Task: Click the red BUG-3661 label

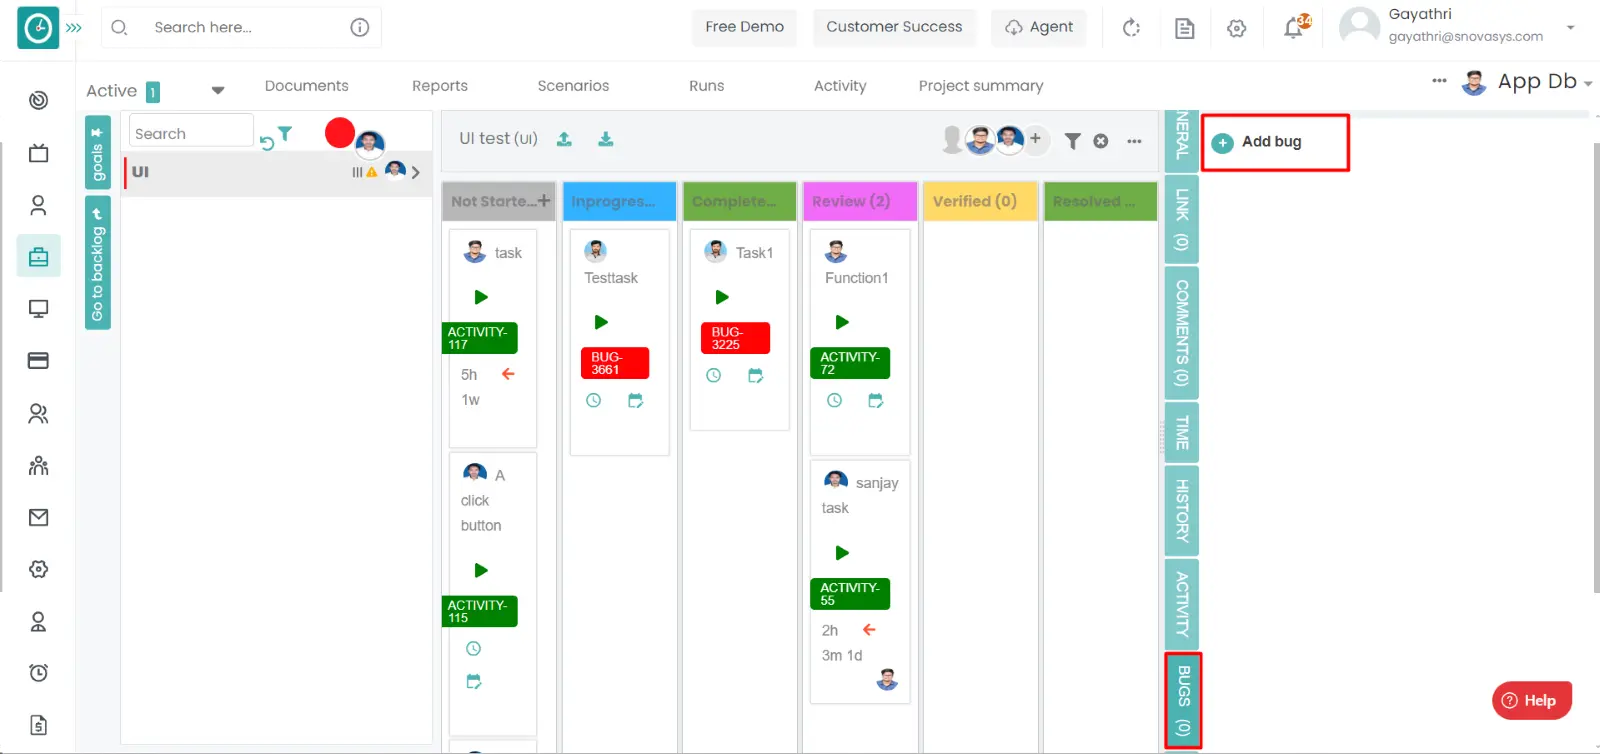Action: tap(614, 363)
